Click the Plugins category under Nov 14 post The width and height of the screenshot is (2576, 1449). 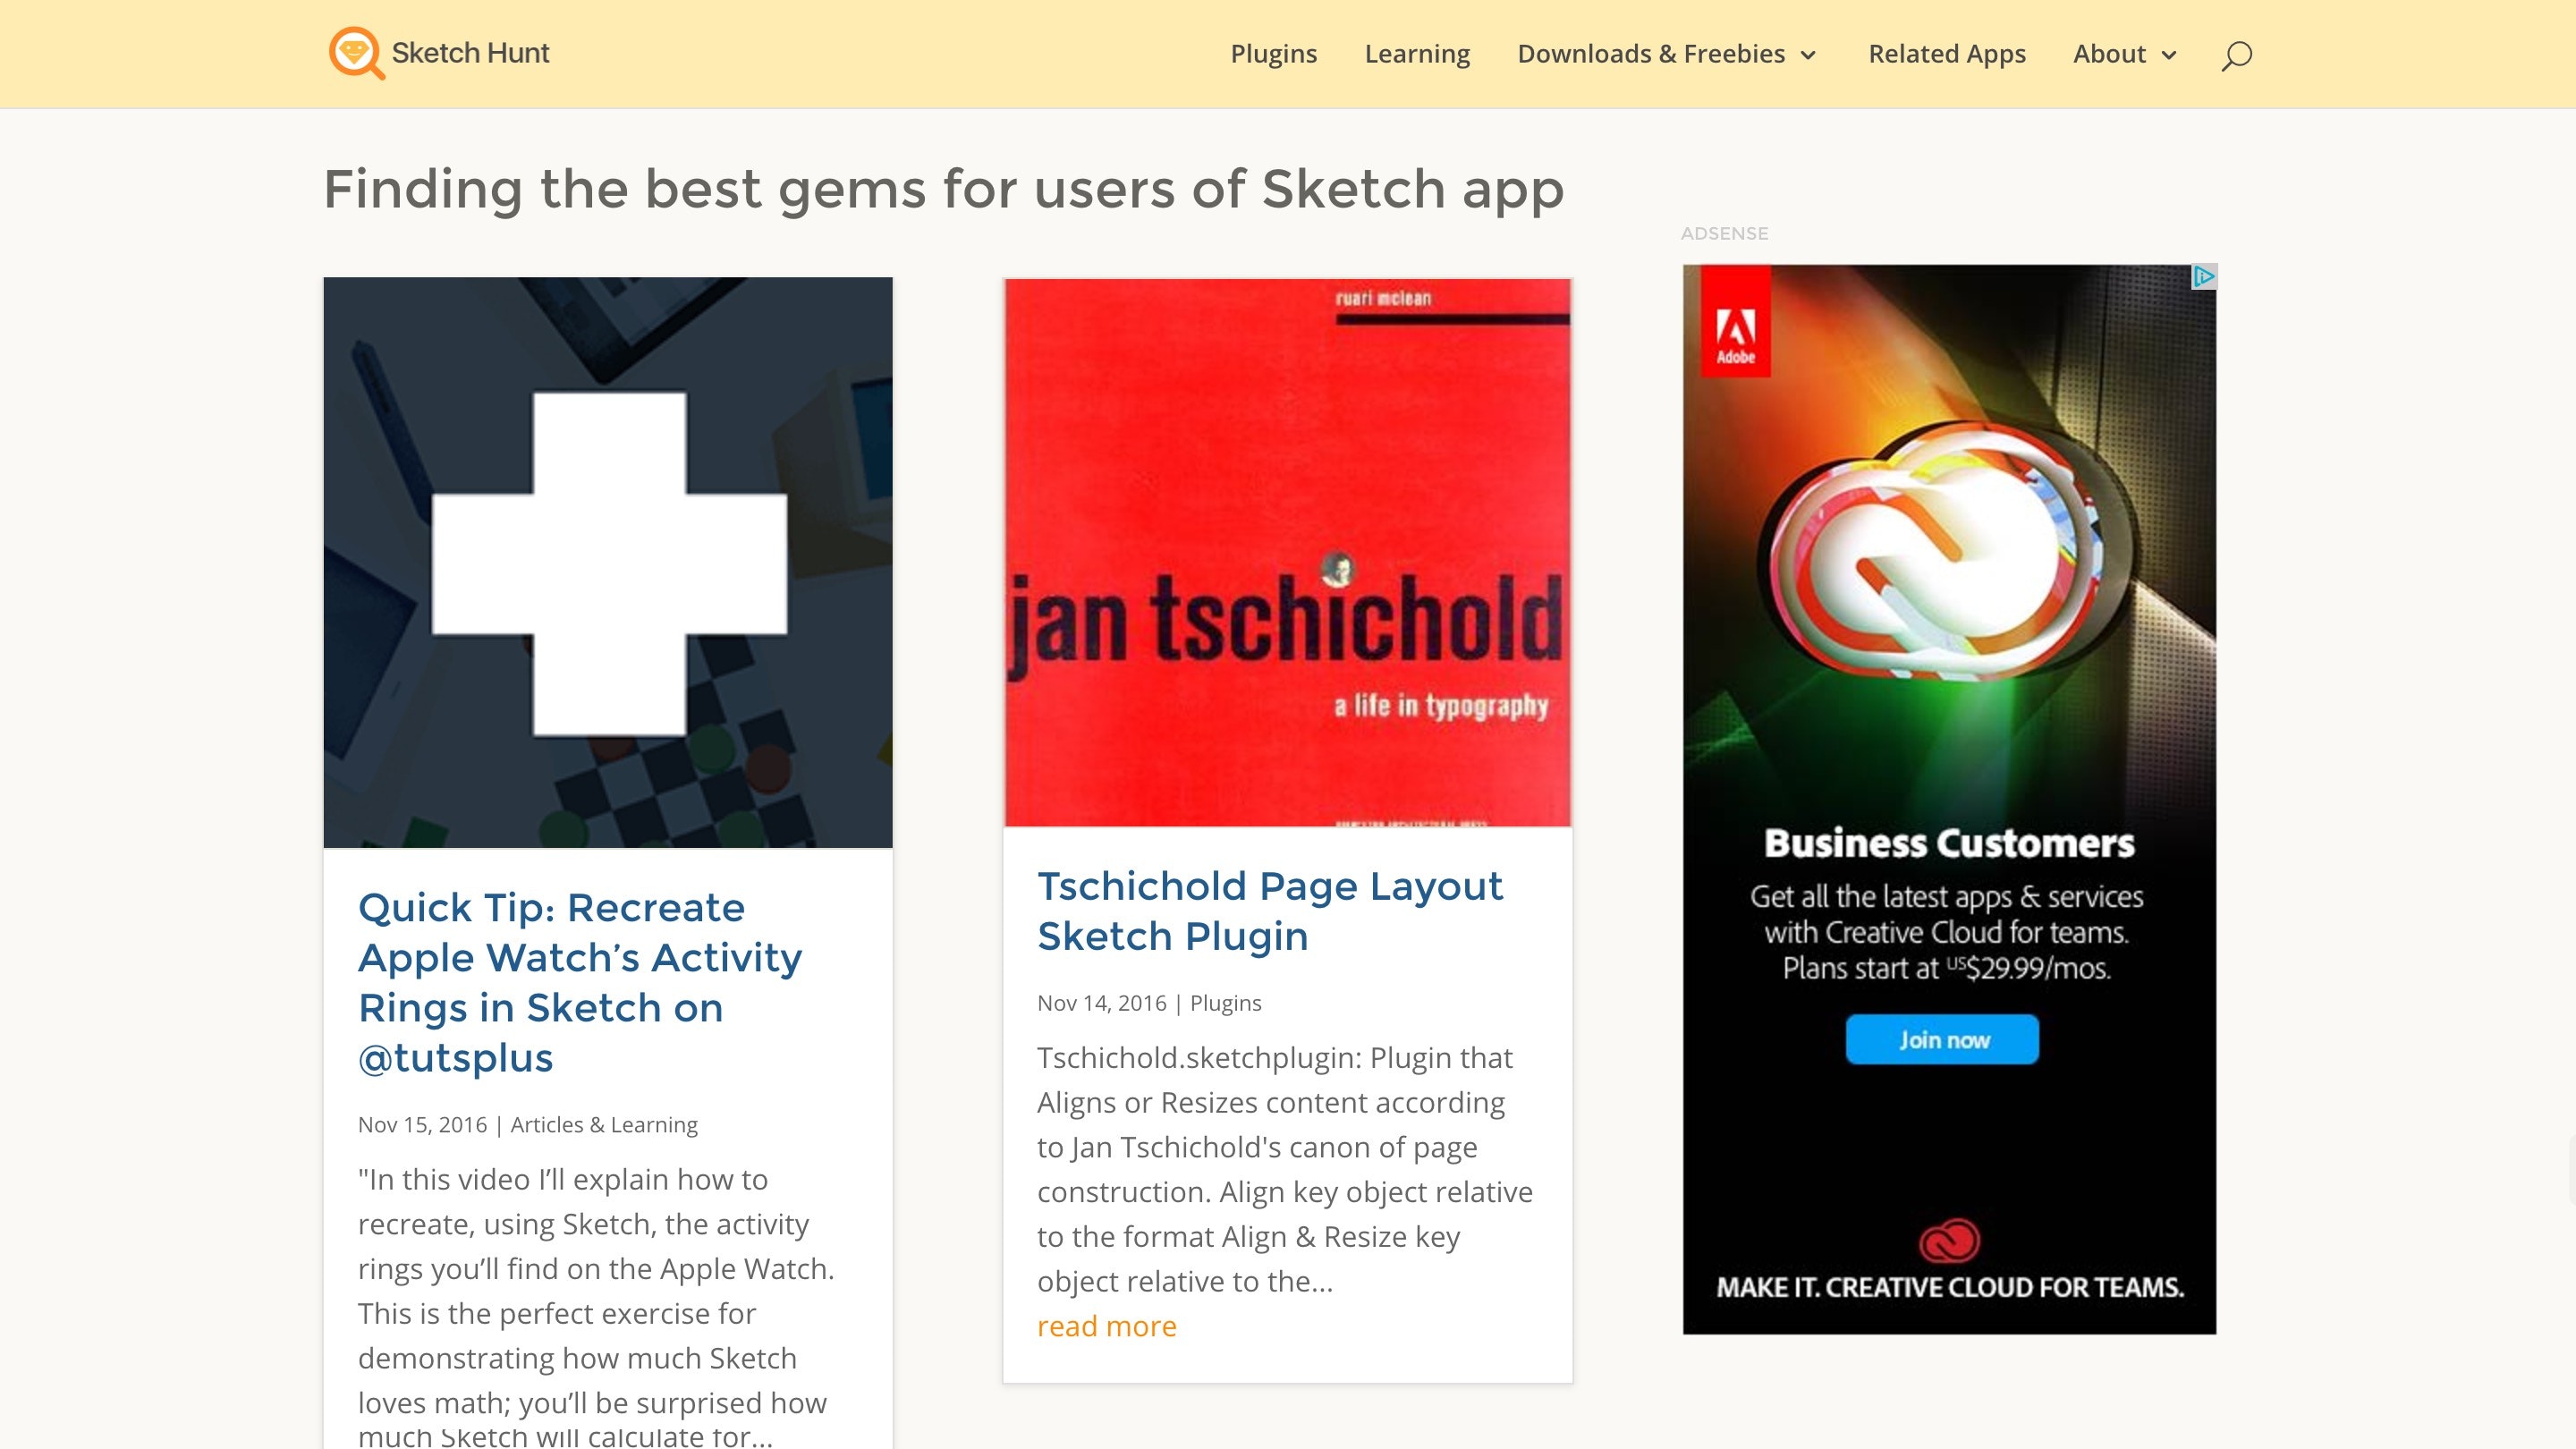pos(1225,1003)
